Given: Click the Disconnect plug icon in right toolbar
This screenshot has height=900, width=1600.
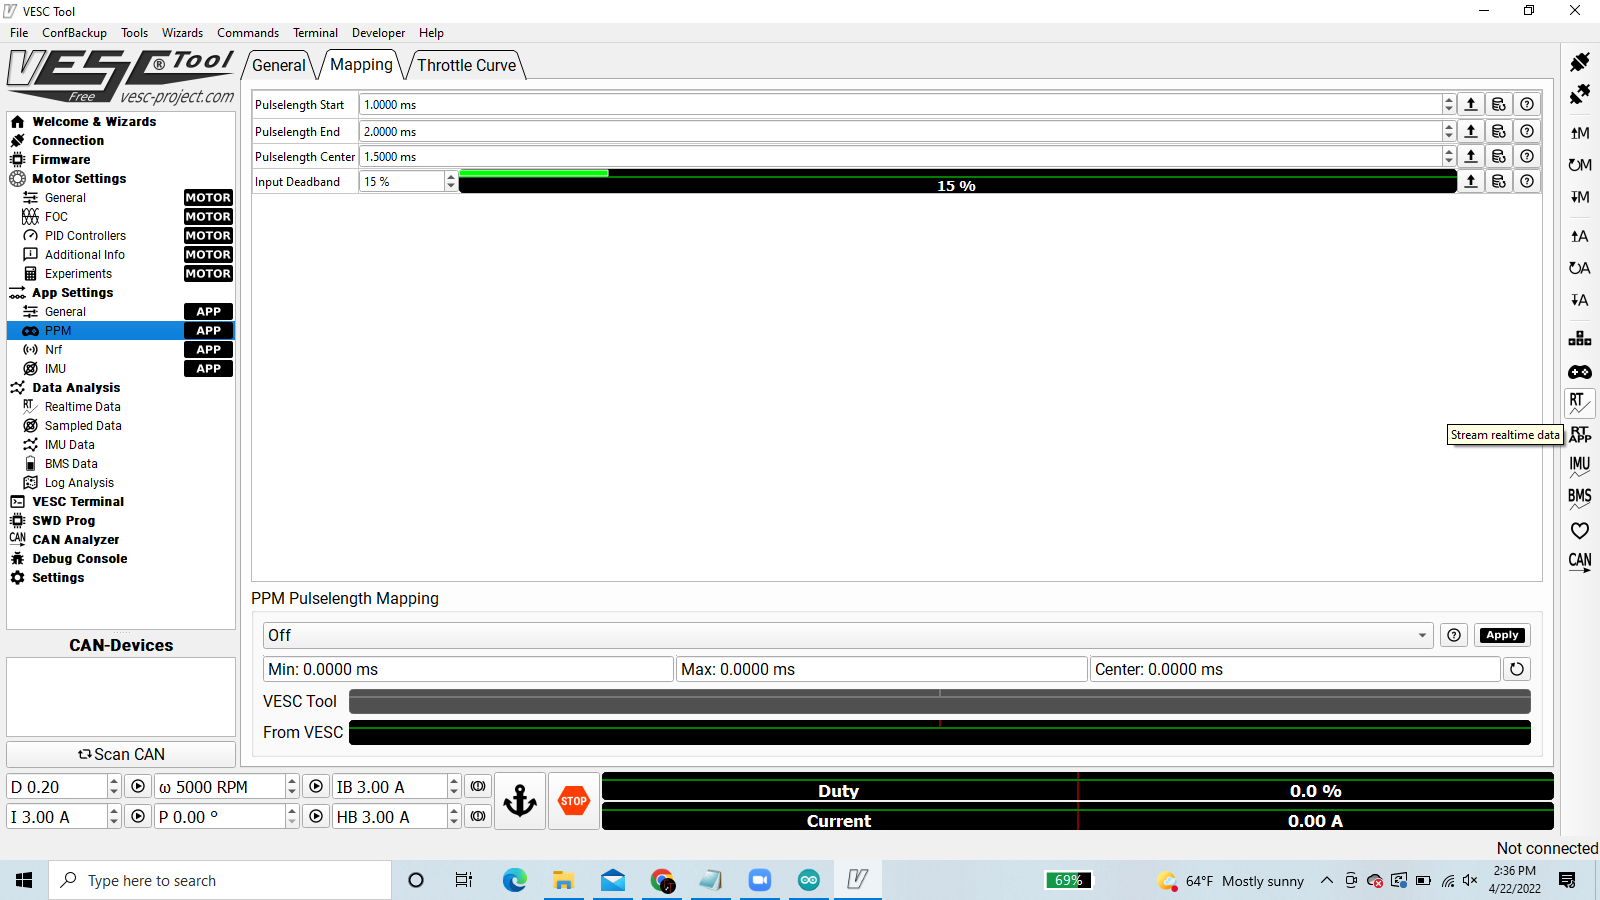Looking at the screenshot, I should [1580, 94].
